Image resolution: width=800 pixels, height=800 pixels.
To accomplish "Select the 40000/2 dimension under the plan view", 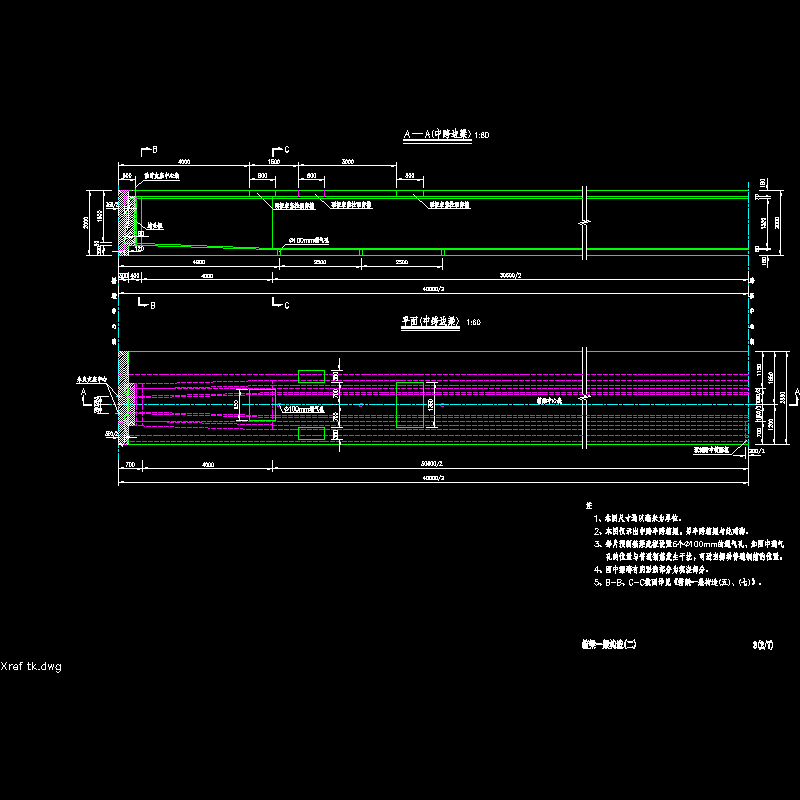I will tap(434, 478).
